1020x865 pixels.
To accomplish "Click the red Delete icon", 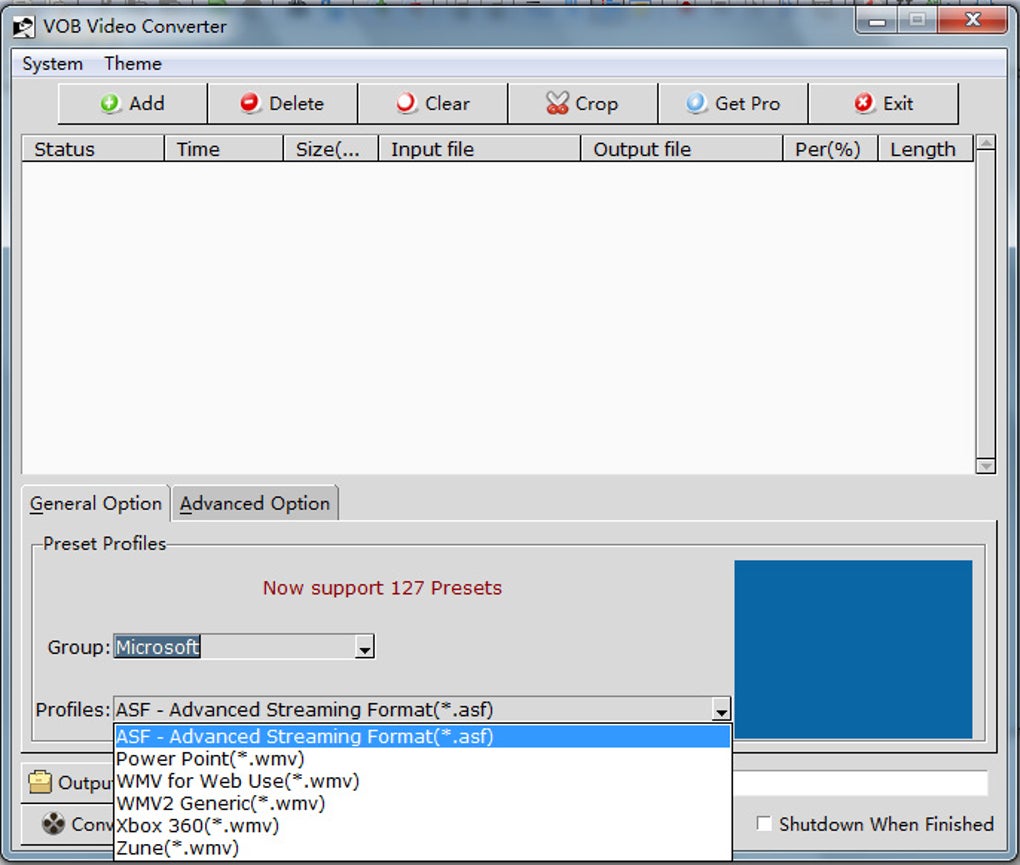I will 250,103.
